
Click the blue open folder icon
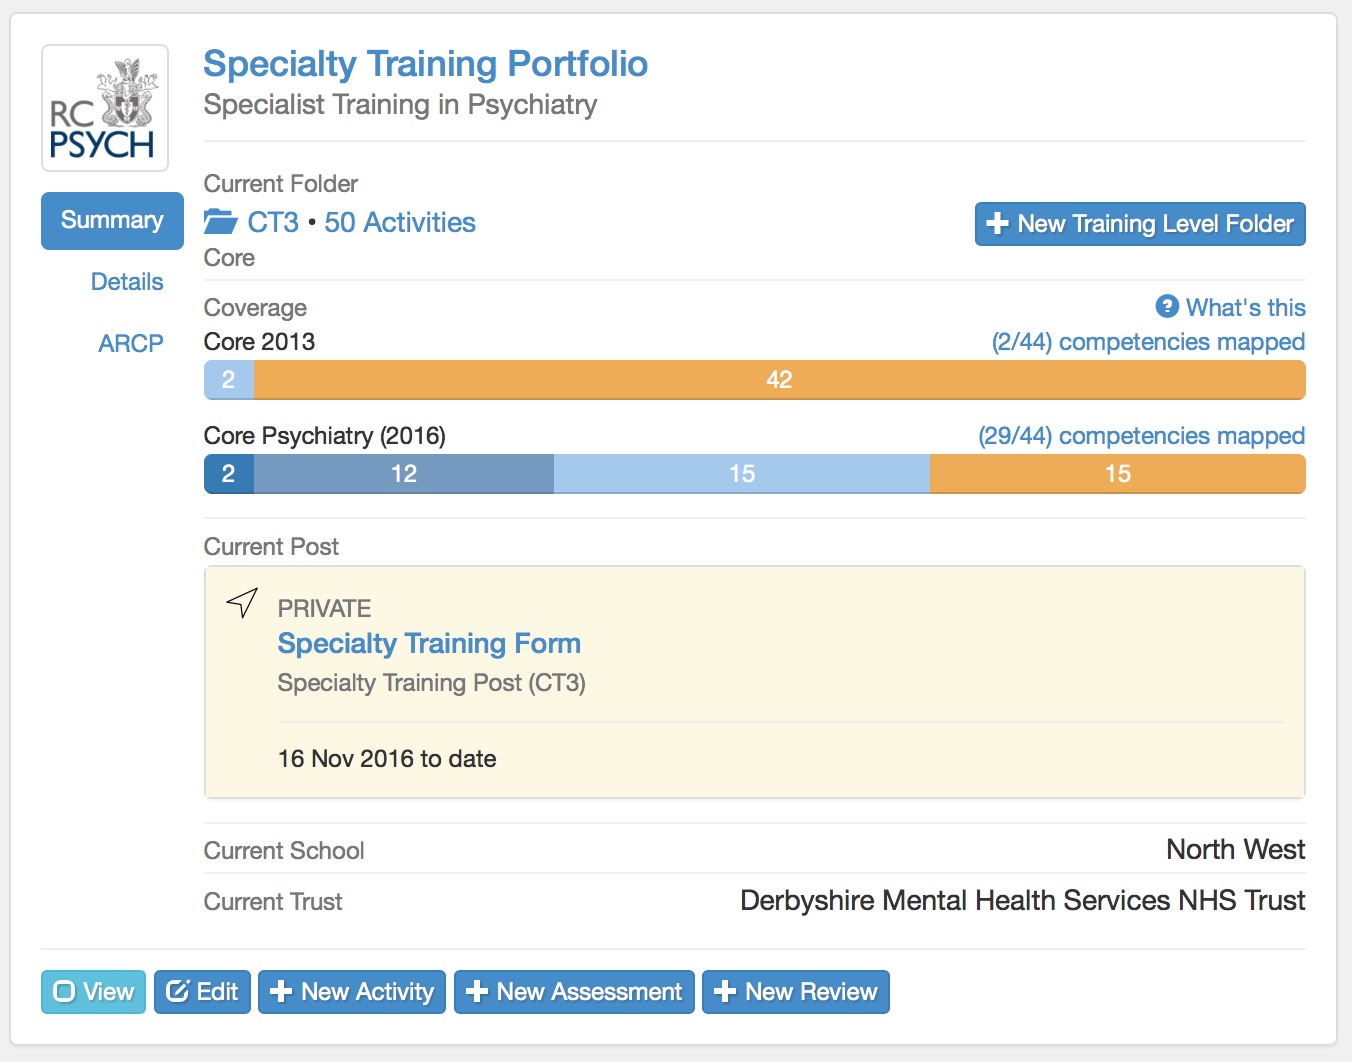[220, 222]
